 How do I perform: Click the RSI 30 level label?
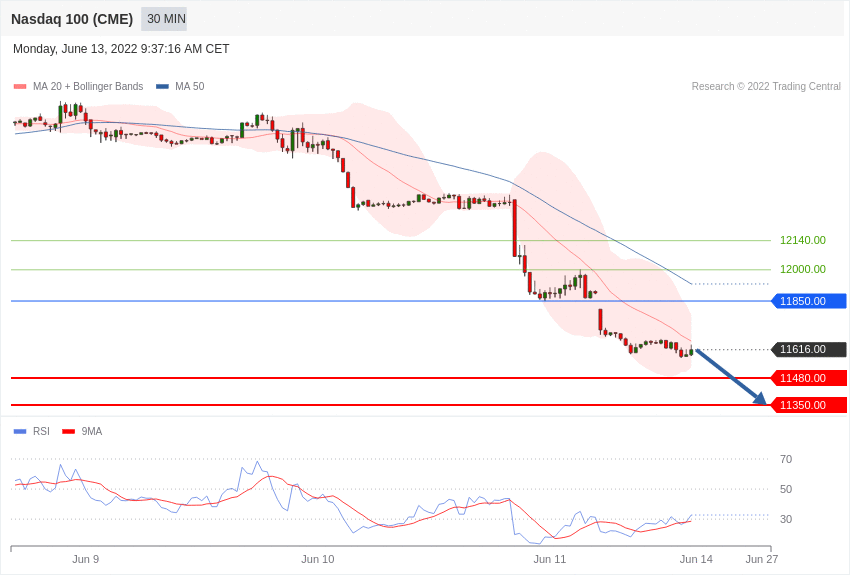[x=786, y=519]
